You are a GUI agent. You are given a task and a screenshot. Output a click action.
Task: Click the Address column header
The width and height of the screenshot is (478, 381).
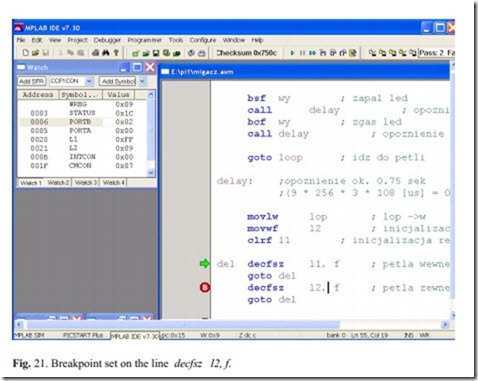pyautogui.click(x=38, y=95)
